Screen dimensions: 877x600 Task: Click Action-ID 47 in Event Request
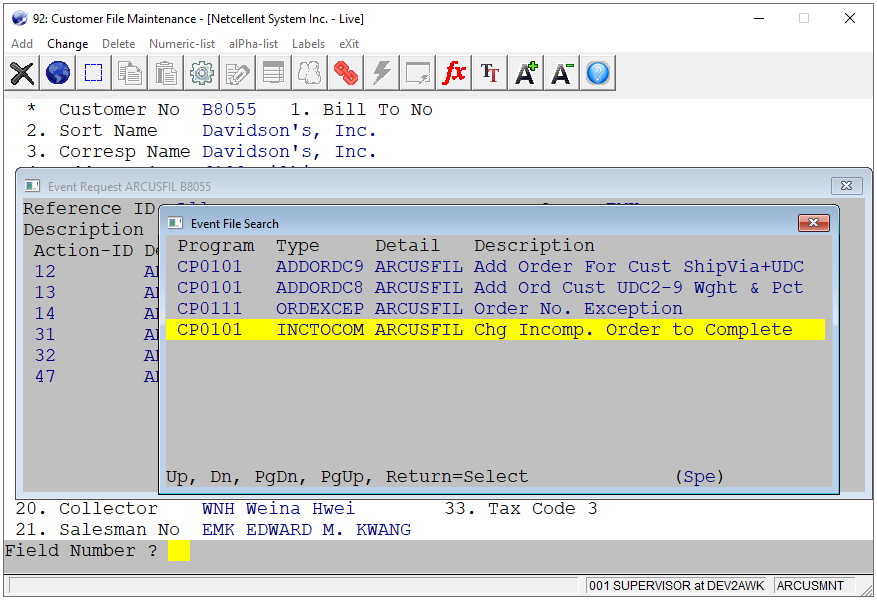tap(45, 376)
